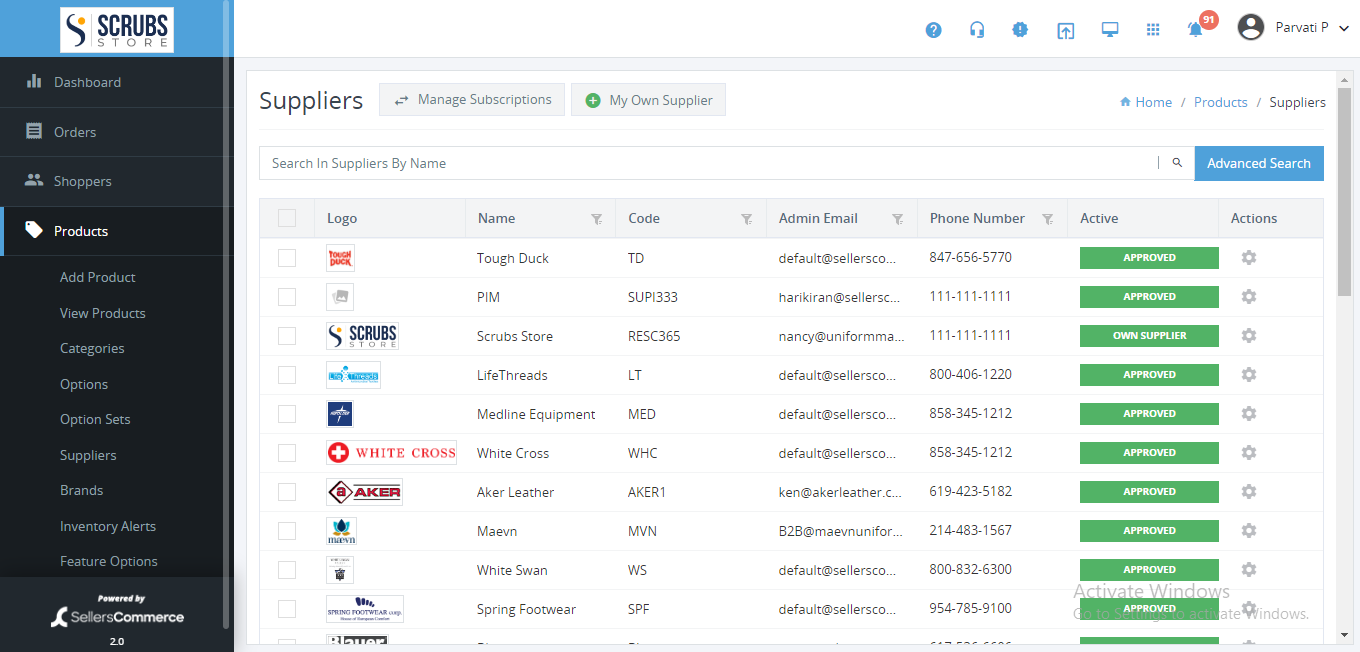Viewport: 1360px width, 652px height.
Task: Follow the Products breadcrumb link
Action: click(x=1220, y=101)
